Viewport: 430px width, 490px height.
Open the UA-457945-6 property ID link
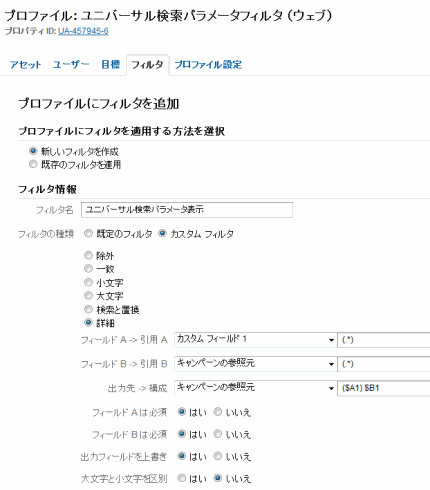[83, 31]
